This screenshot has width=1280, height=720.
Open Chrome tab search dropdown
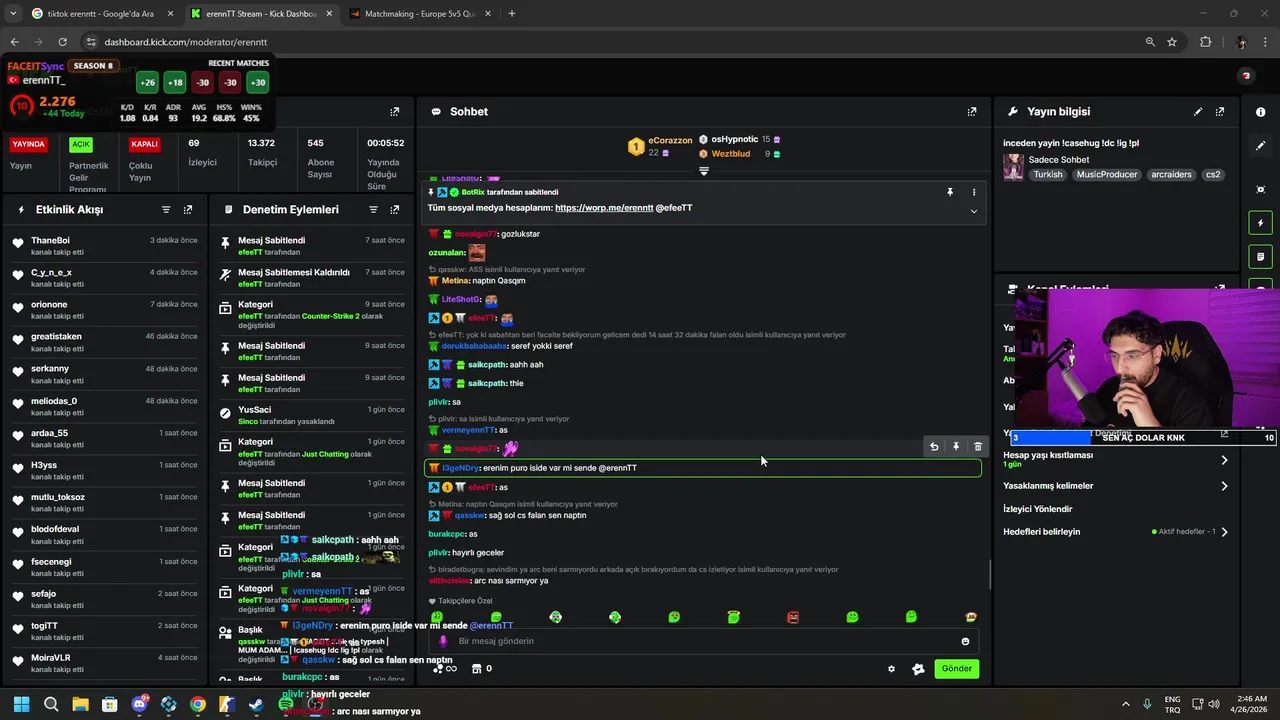click(x=13, y=14)
